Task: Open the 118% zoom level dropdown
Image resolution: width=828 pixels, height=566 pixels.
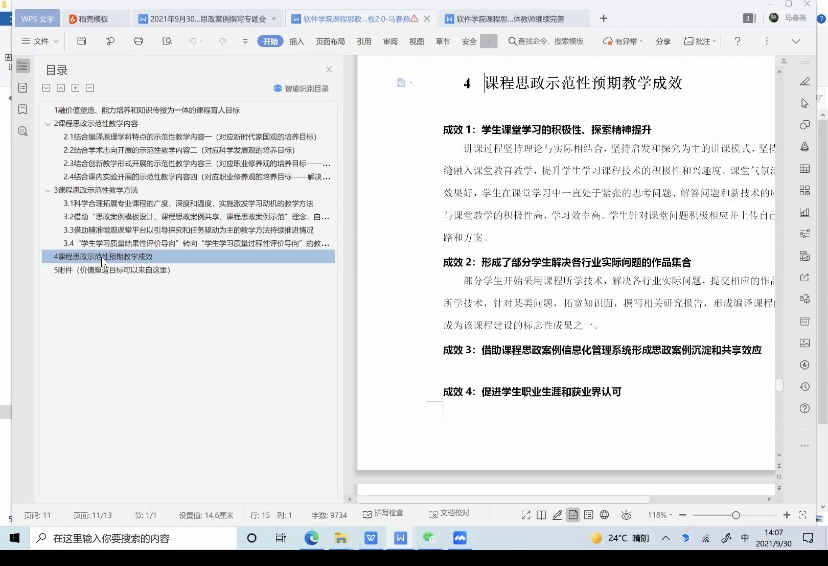Action: tap(661, 515)
